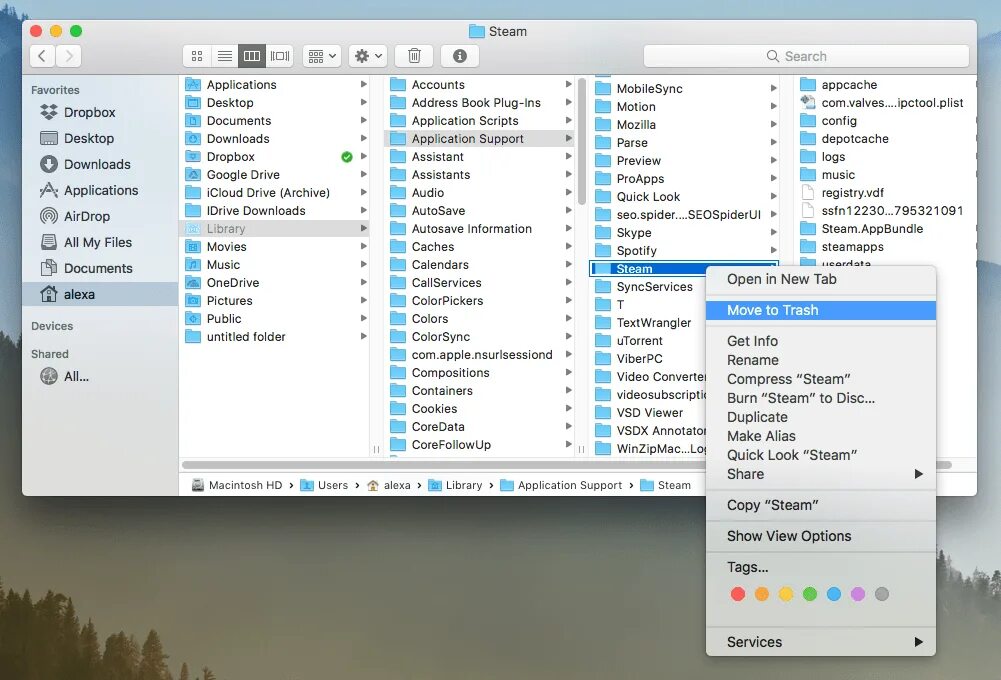1001x680 pixels.
Task: Select the untitled folder item
Action: [275, 336]
